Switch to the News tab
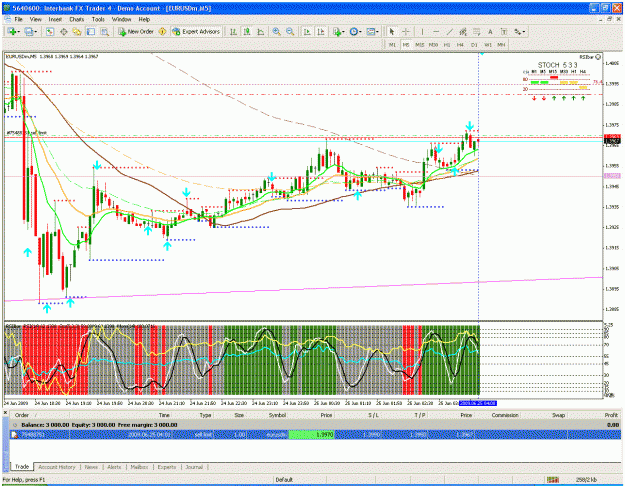This screenshot has width=625, height=486. coord(91,467)
